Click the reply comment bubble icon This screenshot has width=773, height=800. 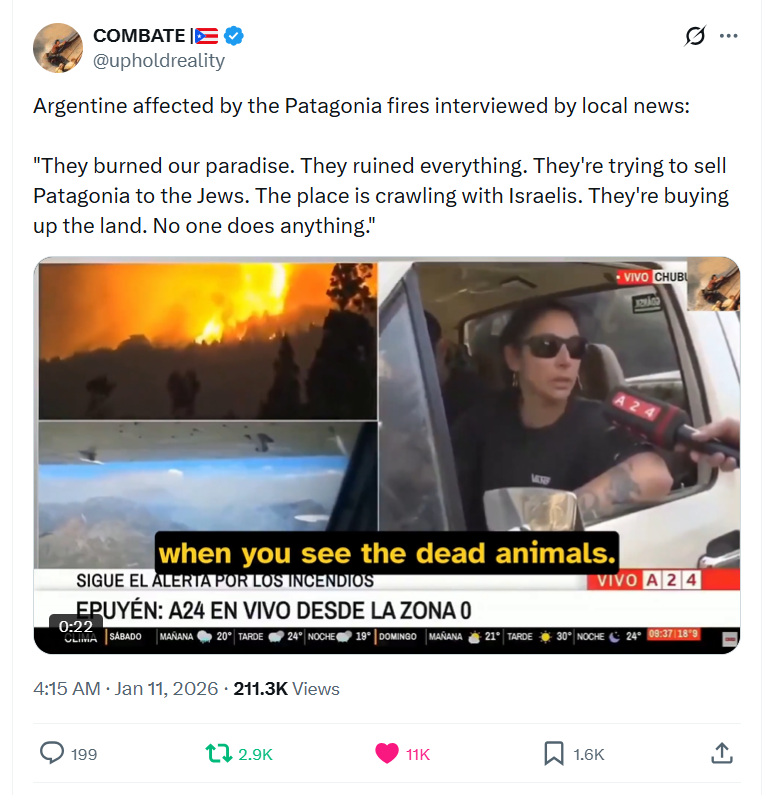[52, 753]
